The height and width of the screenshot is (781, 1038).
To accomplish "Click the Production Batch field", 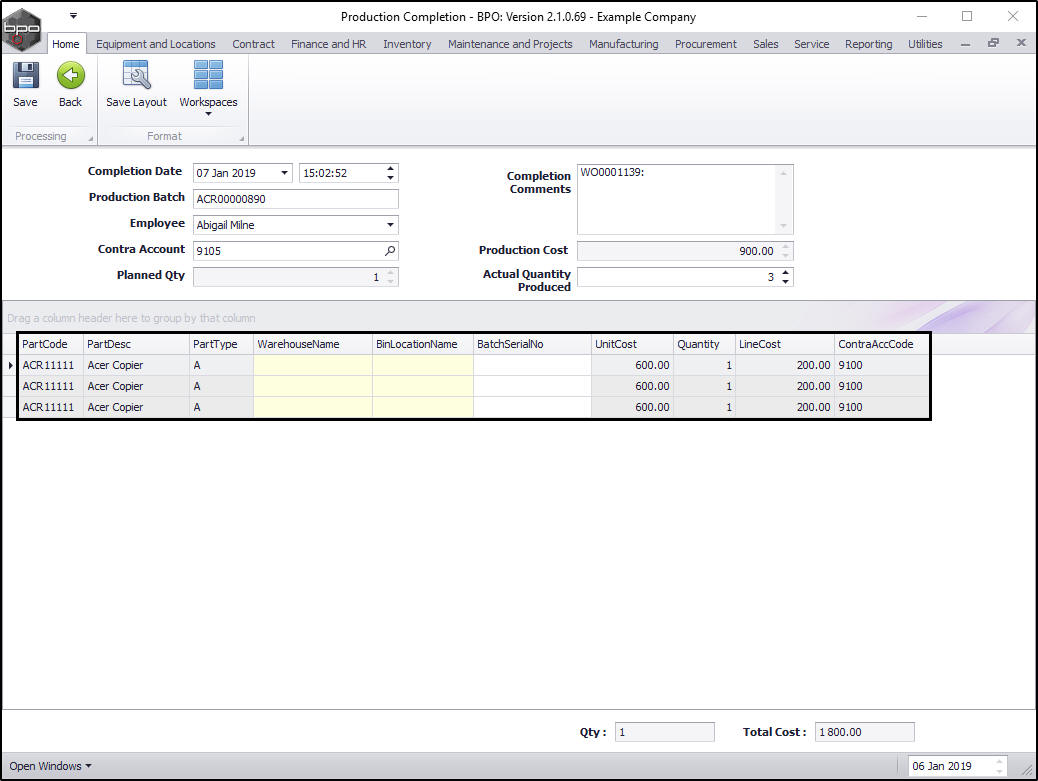I will point(295,199).
